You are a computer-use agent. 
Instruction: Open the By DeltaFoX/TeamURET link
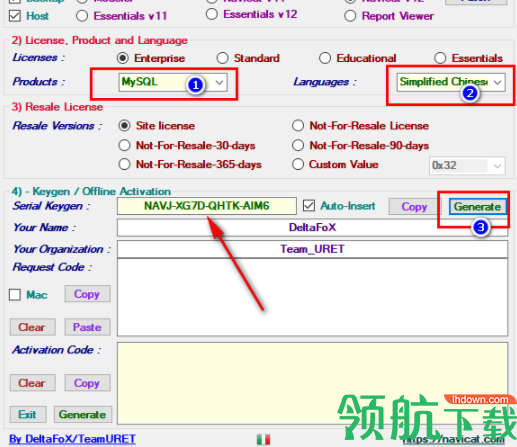click(72, 439)
